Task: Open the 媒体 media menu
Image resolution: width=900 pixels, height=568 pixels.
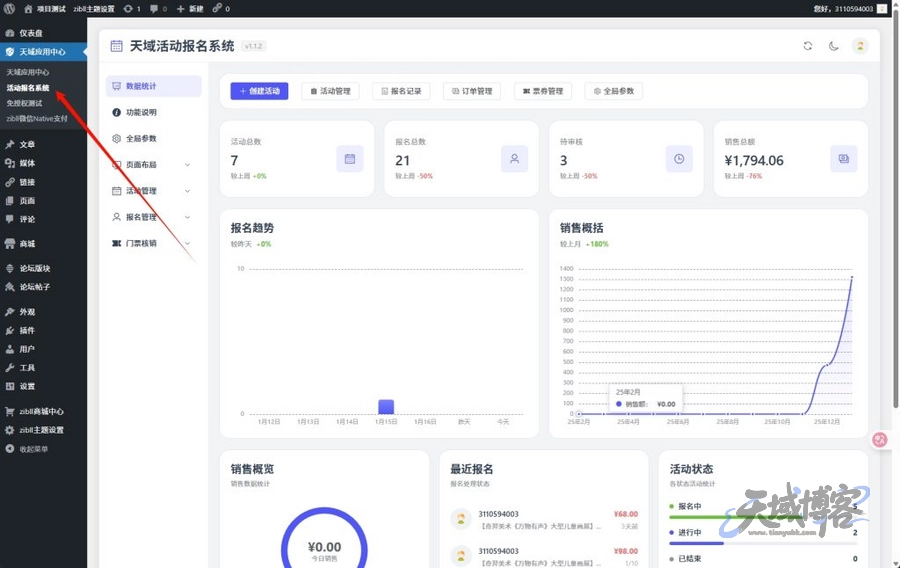Action: click(43, 164)
